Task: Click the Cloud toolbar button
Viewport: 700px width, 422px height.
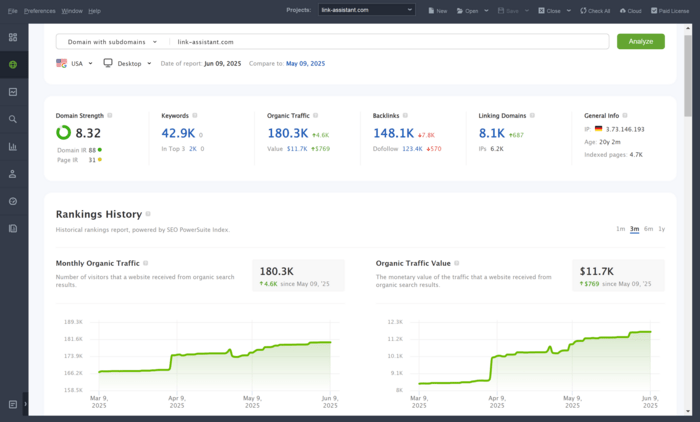Action: [630, 11]
